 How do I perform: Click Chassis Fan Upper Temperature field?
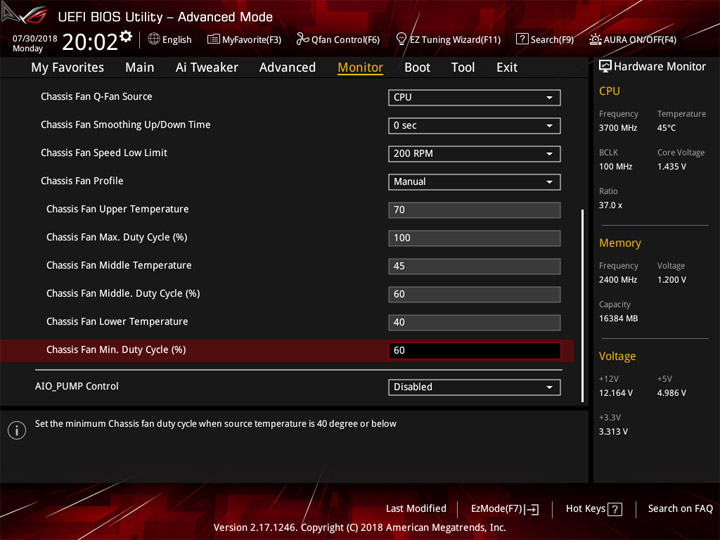click(x=474, y=210)
